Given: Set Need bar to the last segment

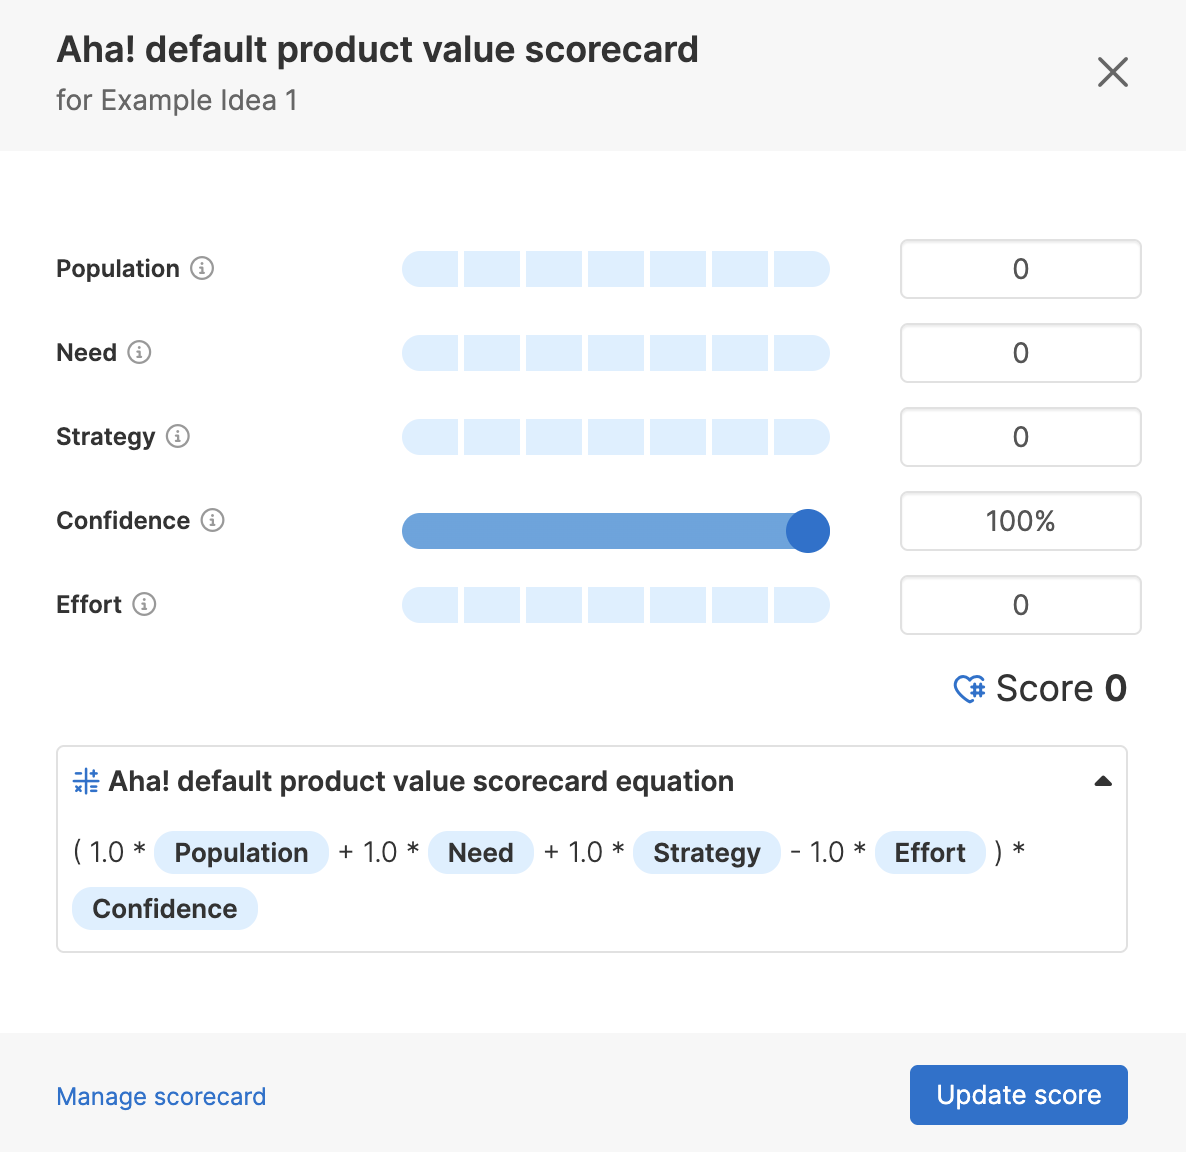Looking at the screenshot, I should pos(801,353).
